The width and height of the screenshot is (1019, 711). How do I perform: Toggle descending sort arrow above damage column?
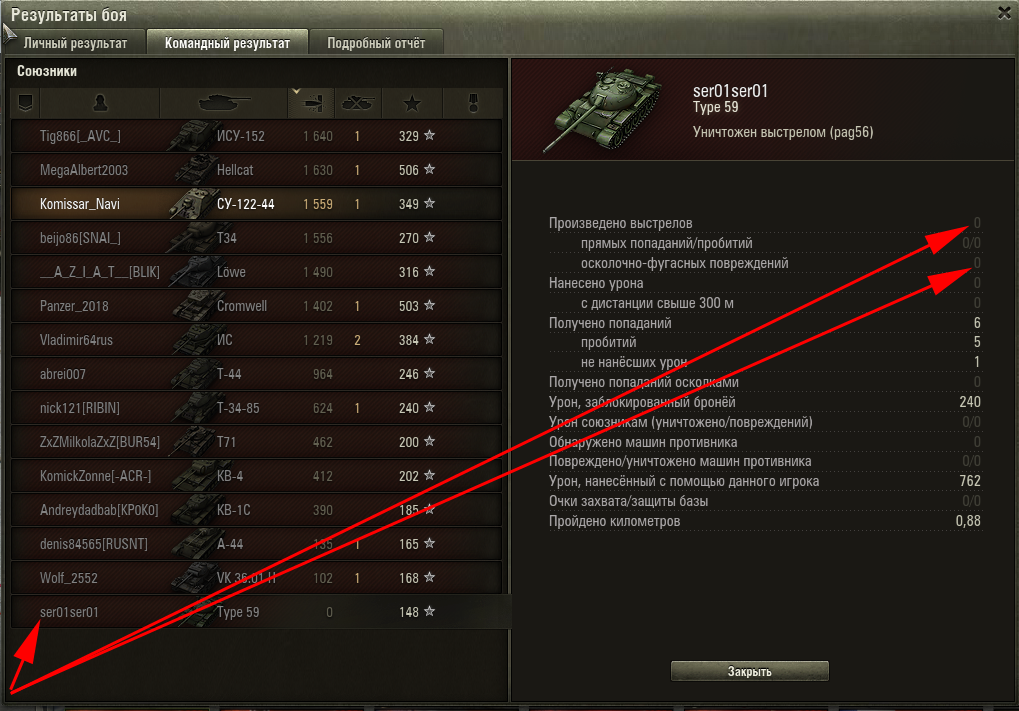click(296, 92)
